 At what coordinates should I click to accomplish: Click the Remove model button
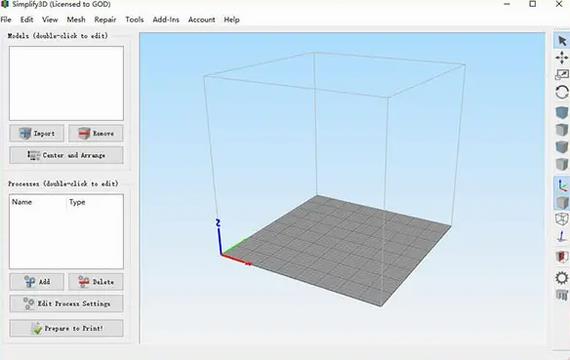[x=96, y=133]
